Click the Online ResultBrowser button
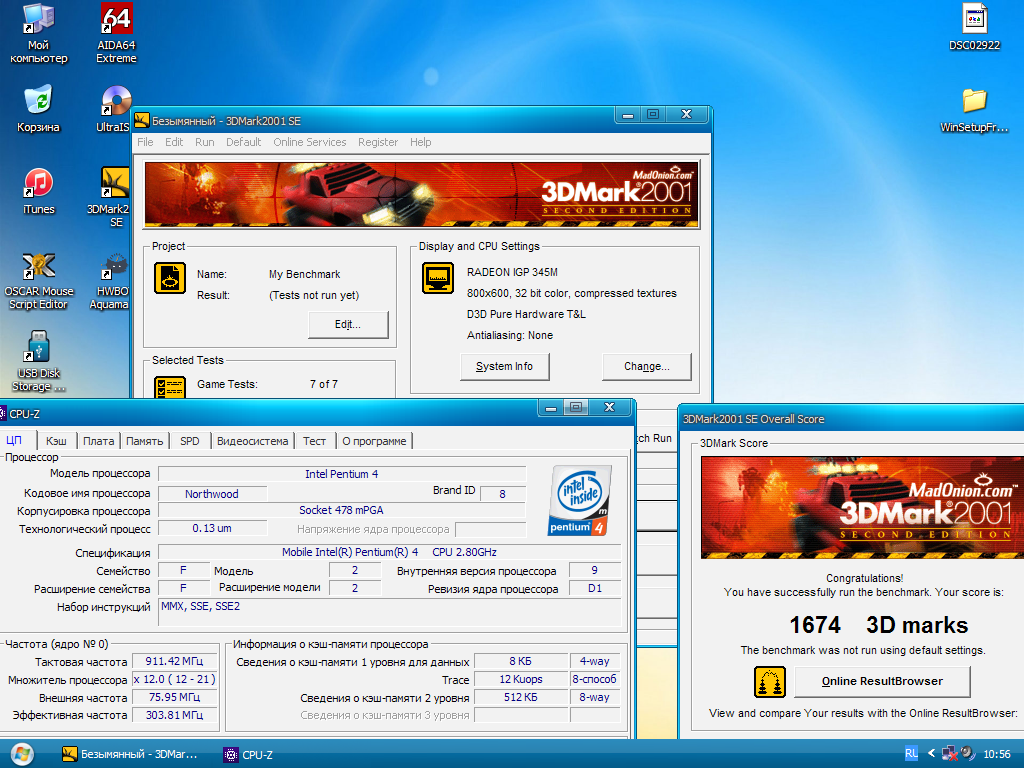The height and width of the screenshot is (768, 1024). (x=882, y=681)
